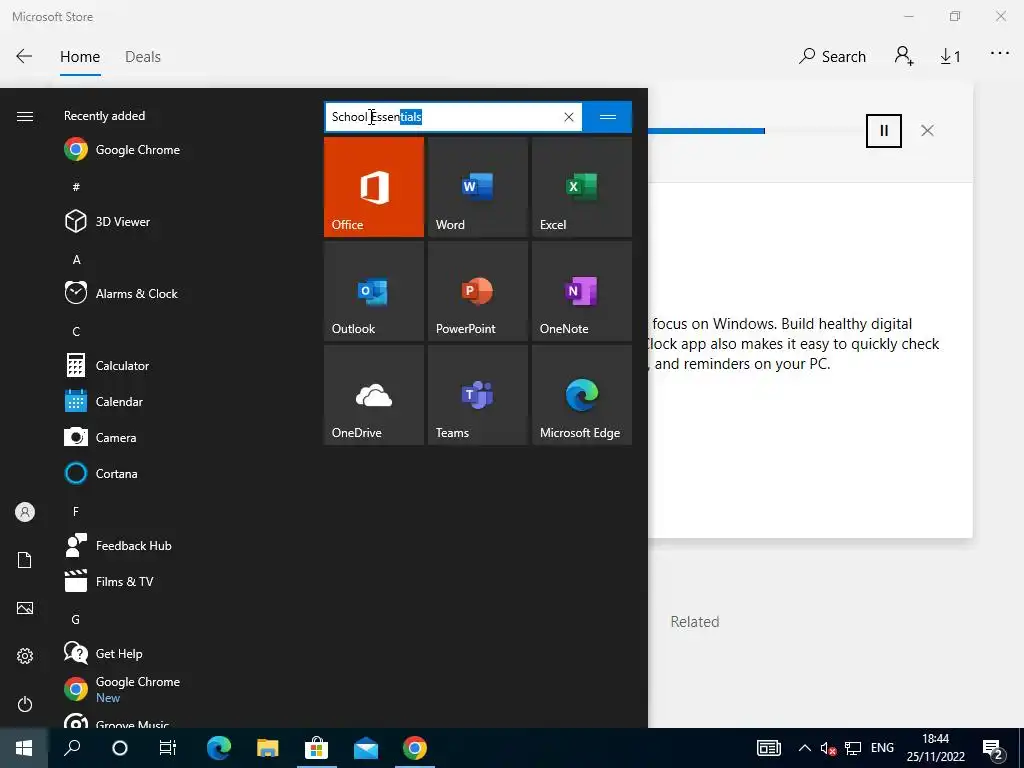Open Documents from Start sidebar
The height and width of the screenshot is (768, 1024).
(x=25, y=560)
